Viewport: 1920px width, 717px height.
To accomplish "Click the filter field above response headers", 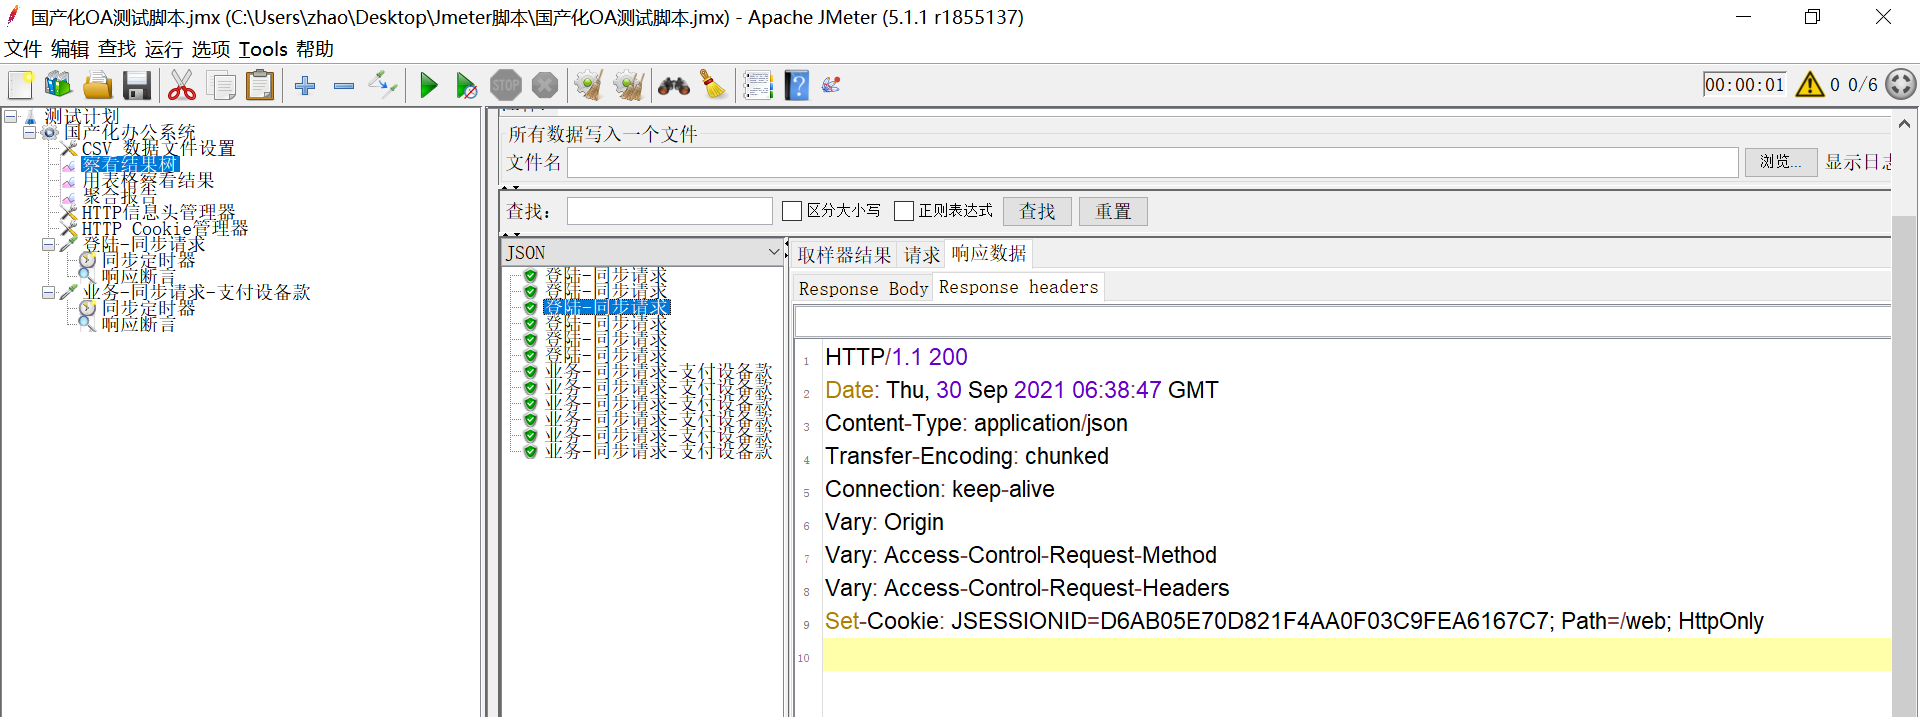I will [x=1342, y=322].
